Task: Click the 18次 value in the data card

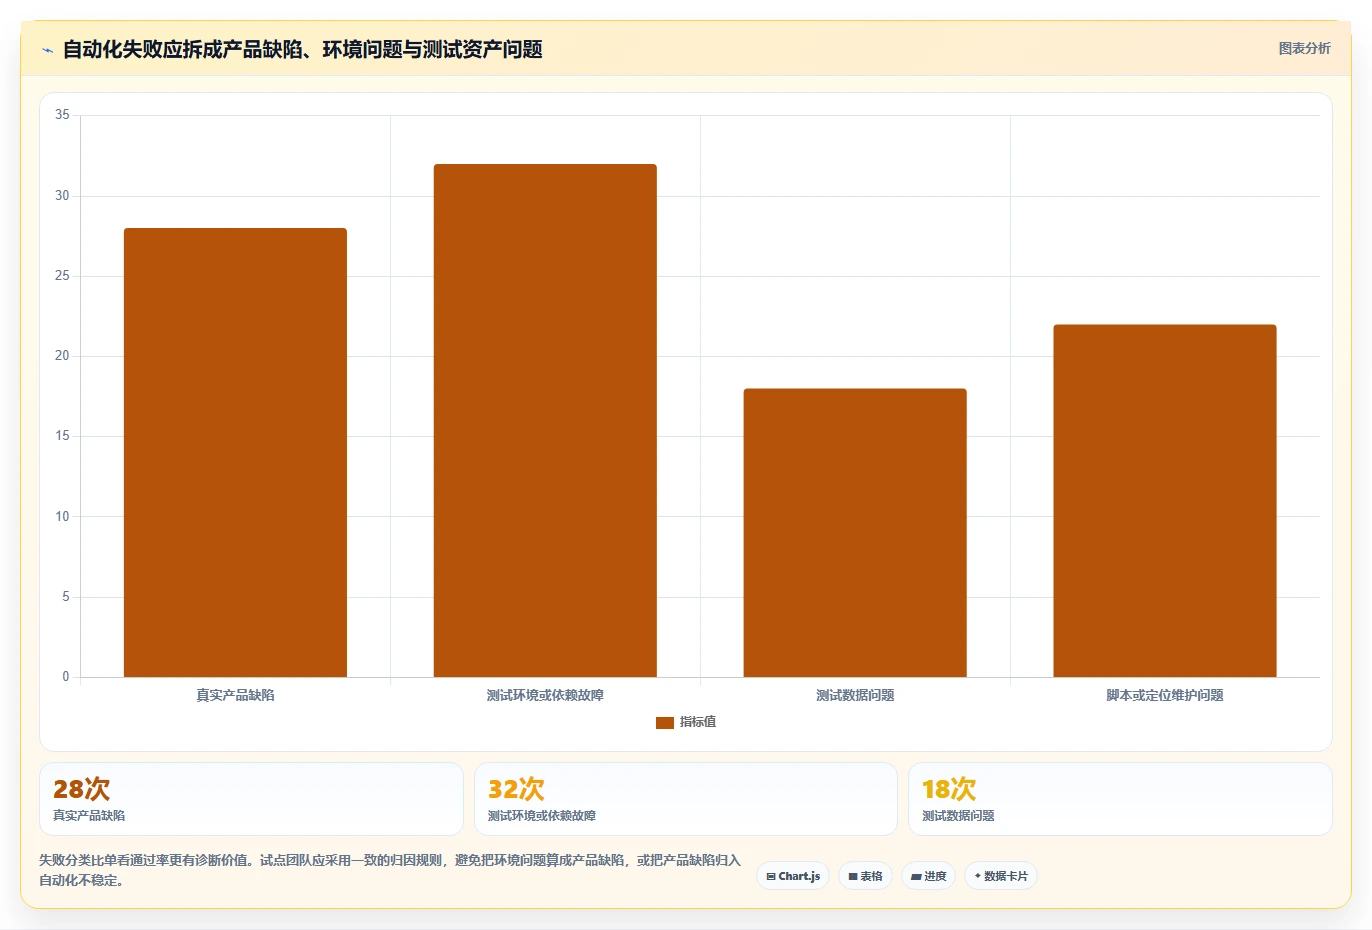Action: (x=949, y=789)
